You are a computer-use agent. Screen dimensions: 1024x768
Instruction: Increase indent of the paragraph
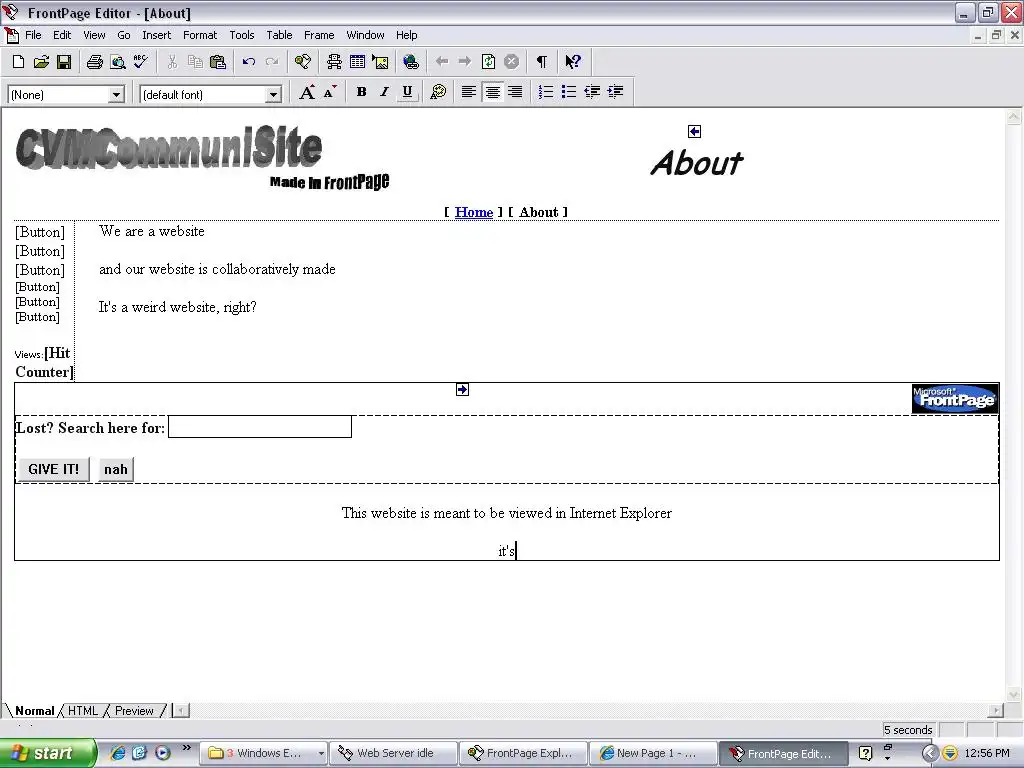tap(615, 92)
